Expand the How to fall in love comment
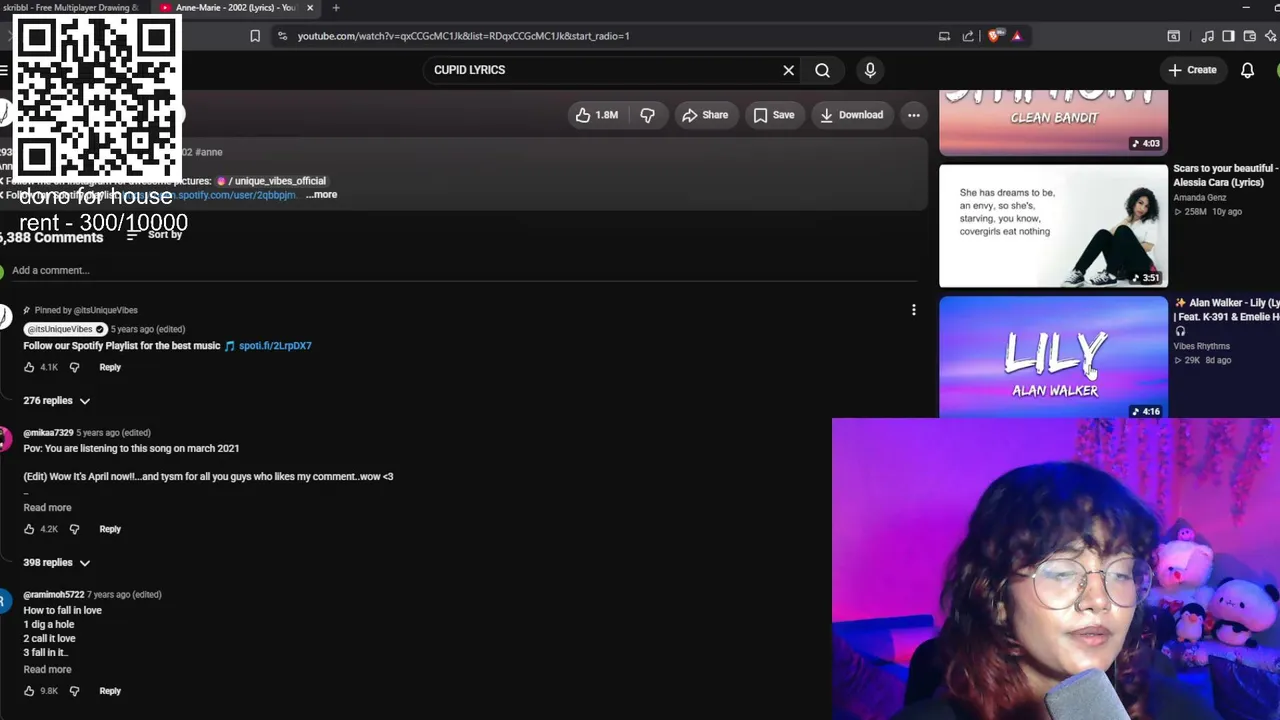The width and height of the screenshot is (1280, 720). (47, 670)
